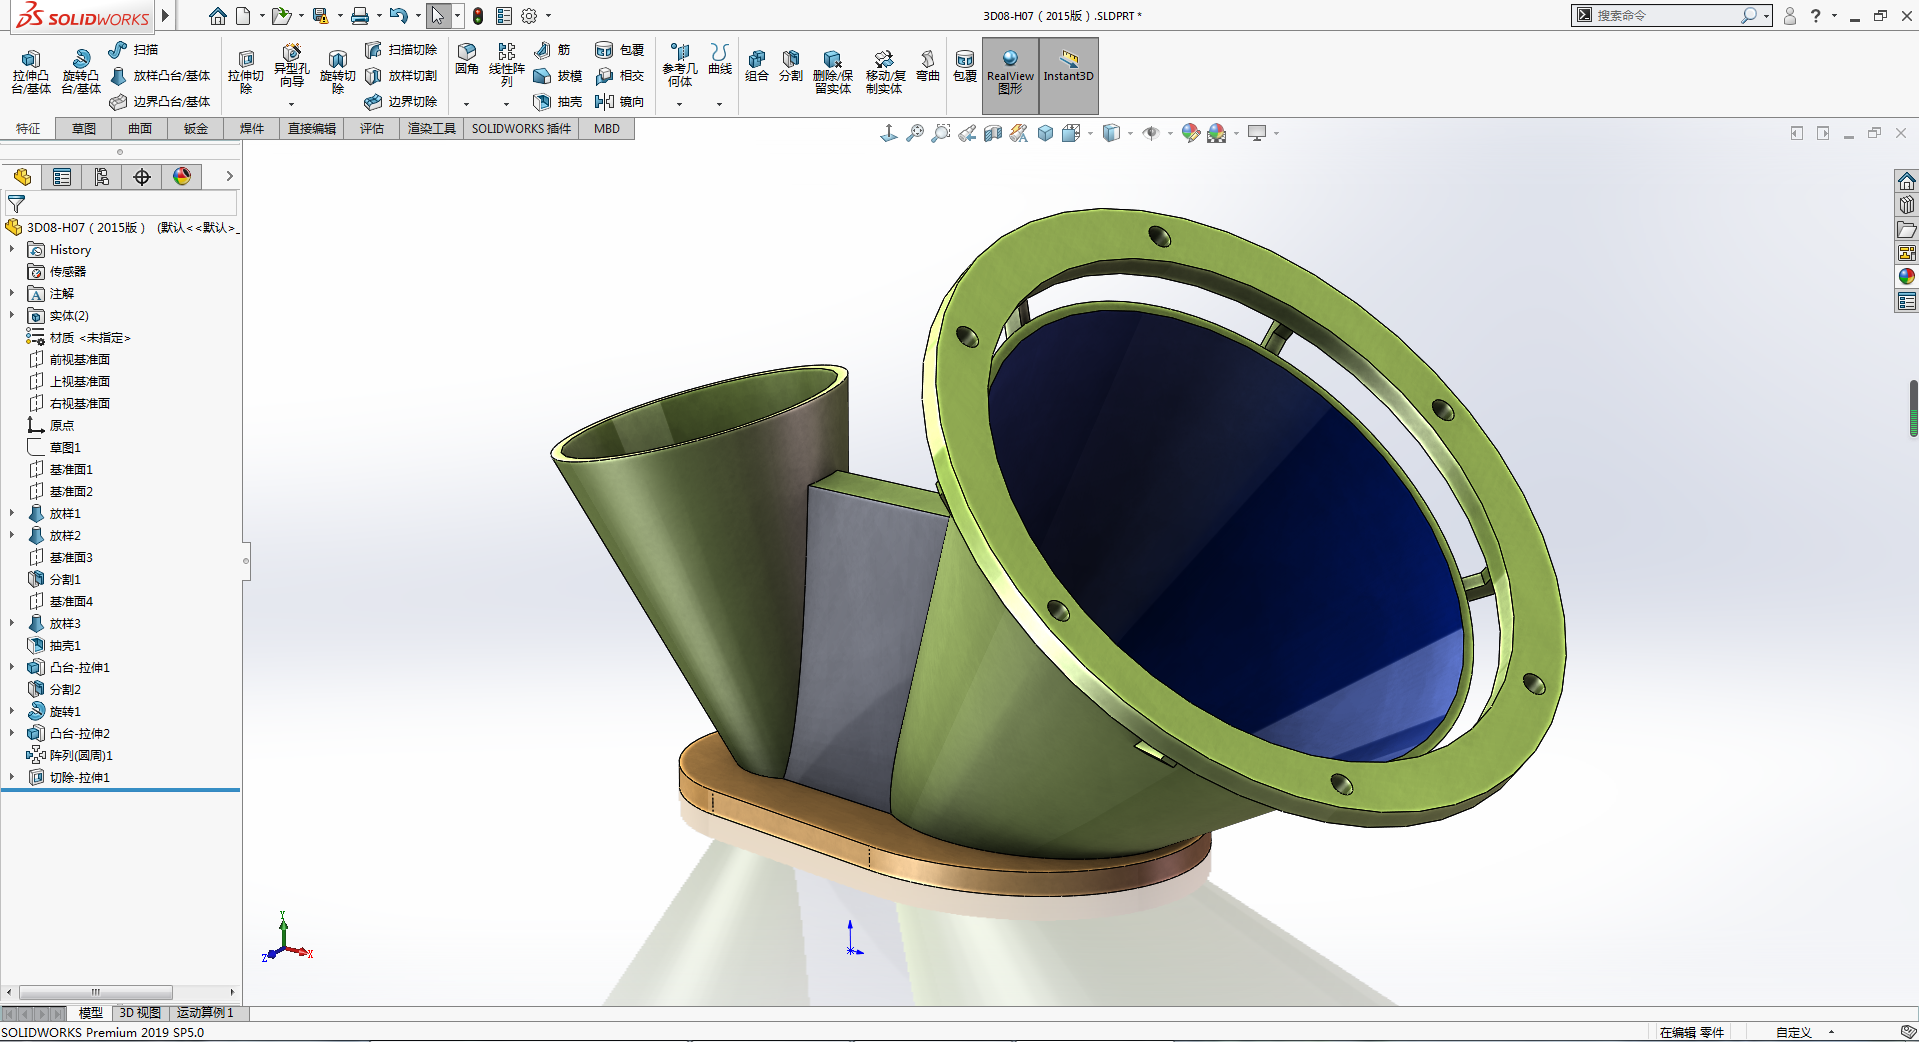Click the 筋 rib tool
The image size is (1919, 1042).
point(552,49)
